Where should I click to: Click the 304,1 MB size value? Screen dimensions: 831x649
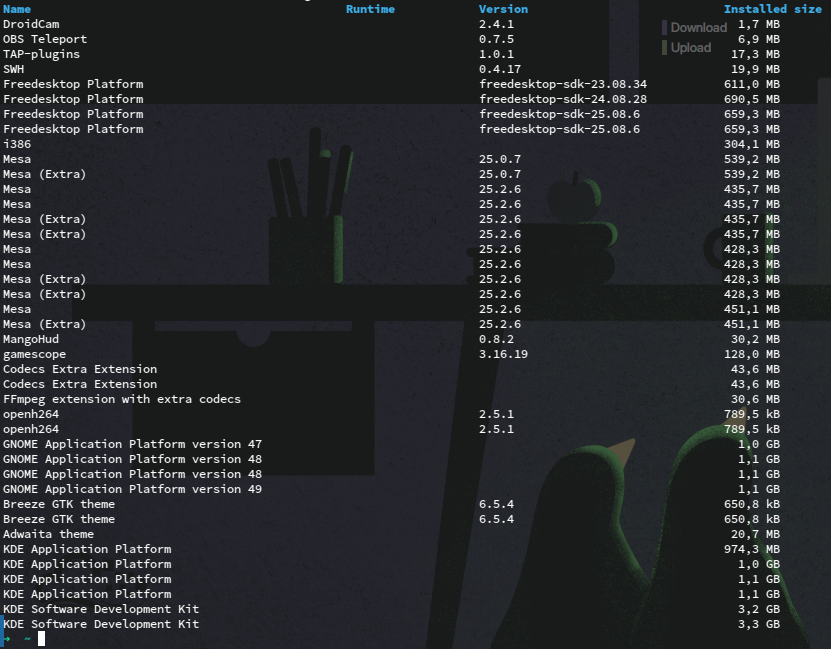(752, 144)
